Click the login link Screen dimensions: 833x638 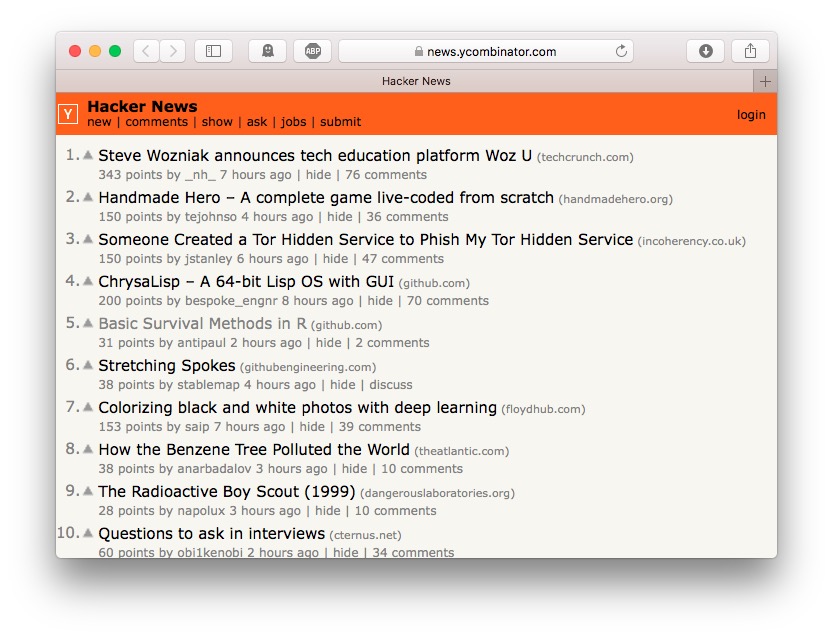[751, 115]
